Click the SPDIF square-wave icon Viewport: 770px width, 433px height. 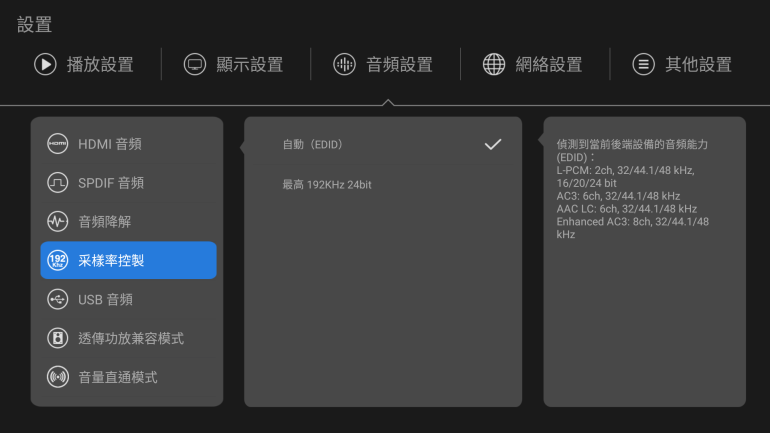pos(57,183)
